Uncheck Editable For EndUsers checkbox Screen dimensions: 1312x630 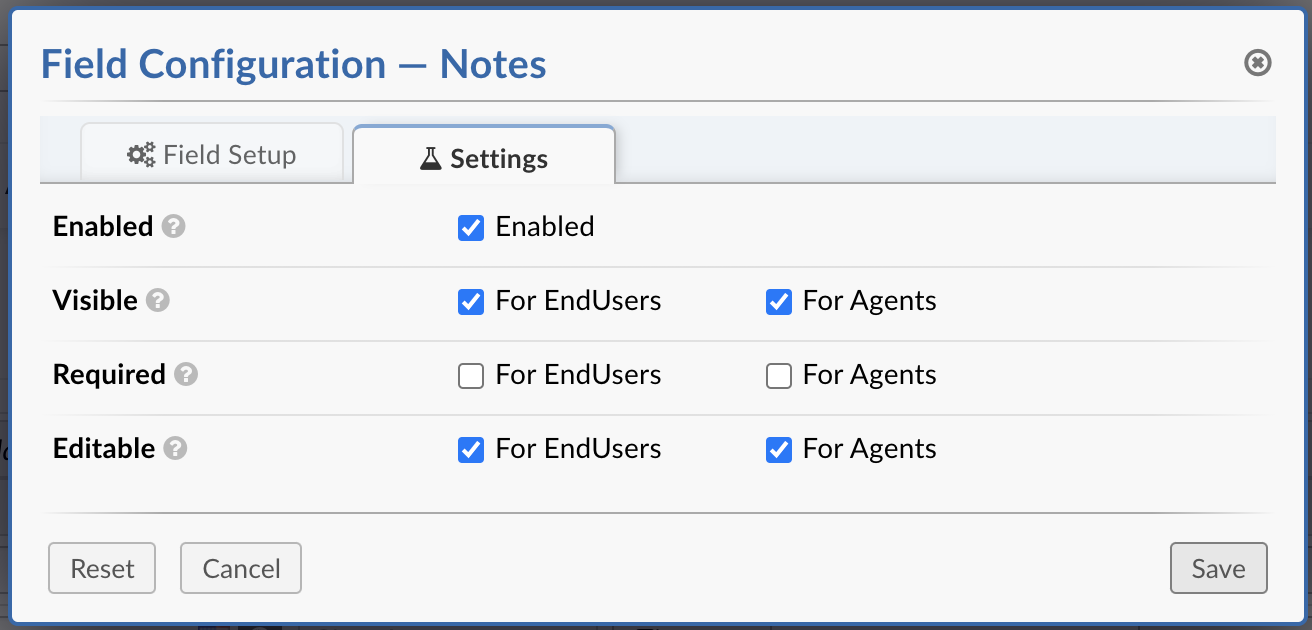coord(471,450)
